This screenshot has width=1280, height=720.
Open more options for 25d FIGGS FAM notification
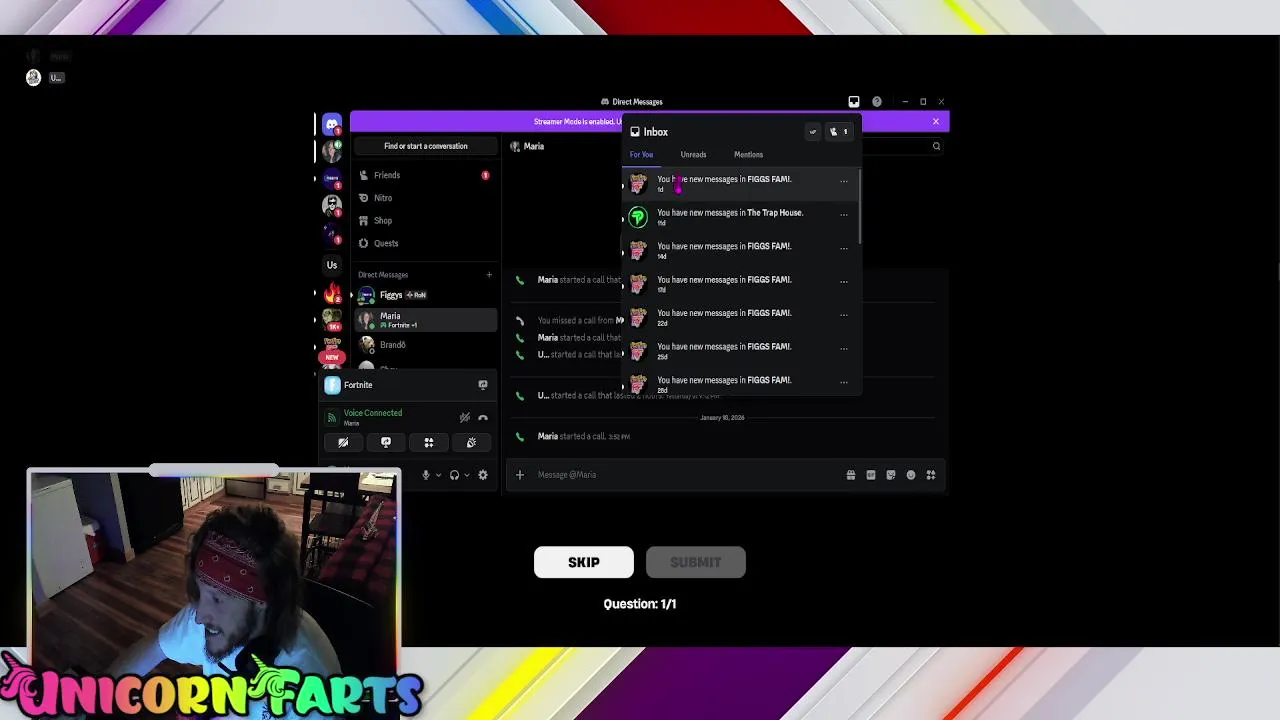click(844, 348)
